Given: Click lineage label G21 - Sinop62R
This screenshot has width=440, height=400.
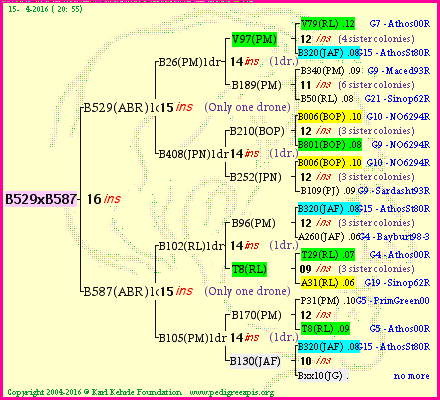Looking at the screenshot, I should tap(397, 99).
